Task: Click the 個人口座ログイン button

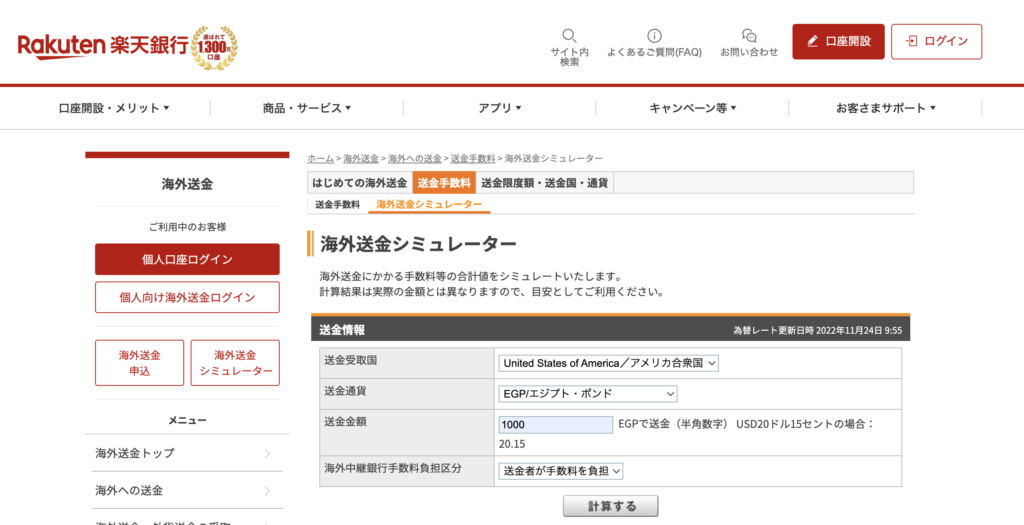Action: tap(187, 259)
